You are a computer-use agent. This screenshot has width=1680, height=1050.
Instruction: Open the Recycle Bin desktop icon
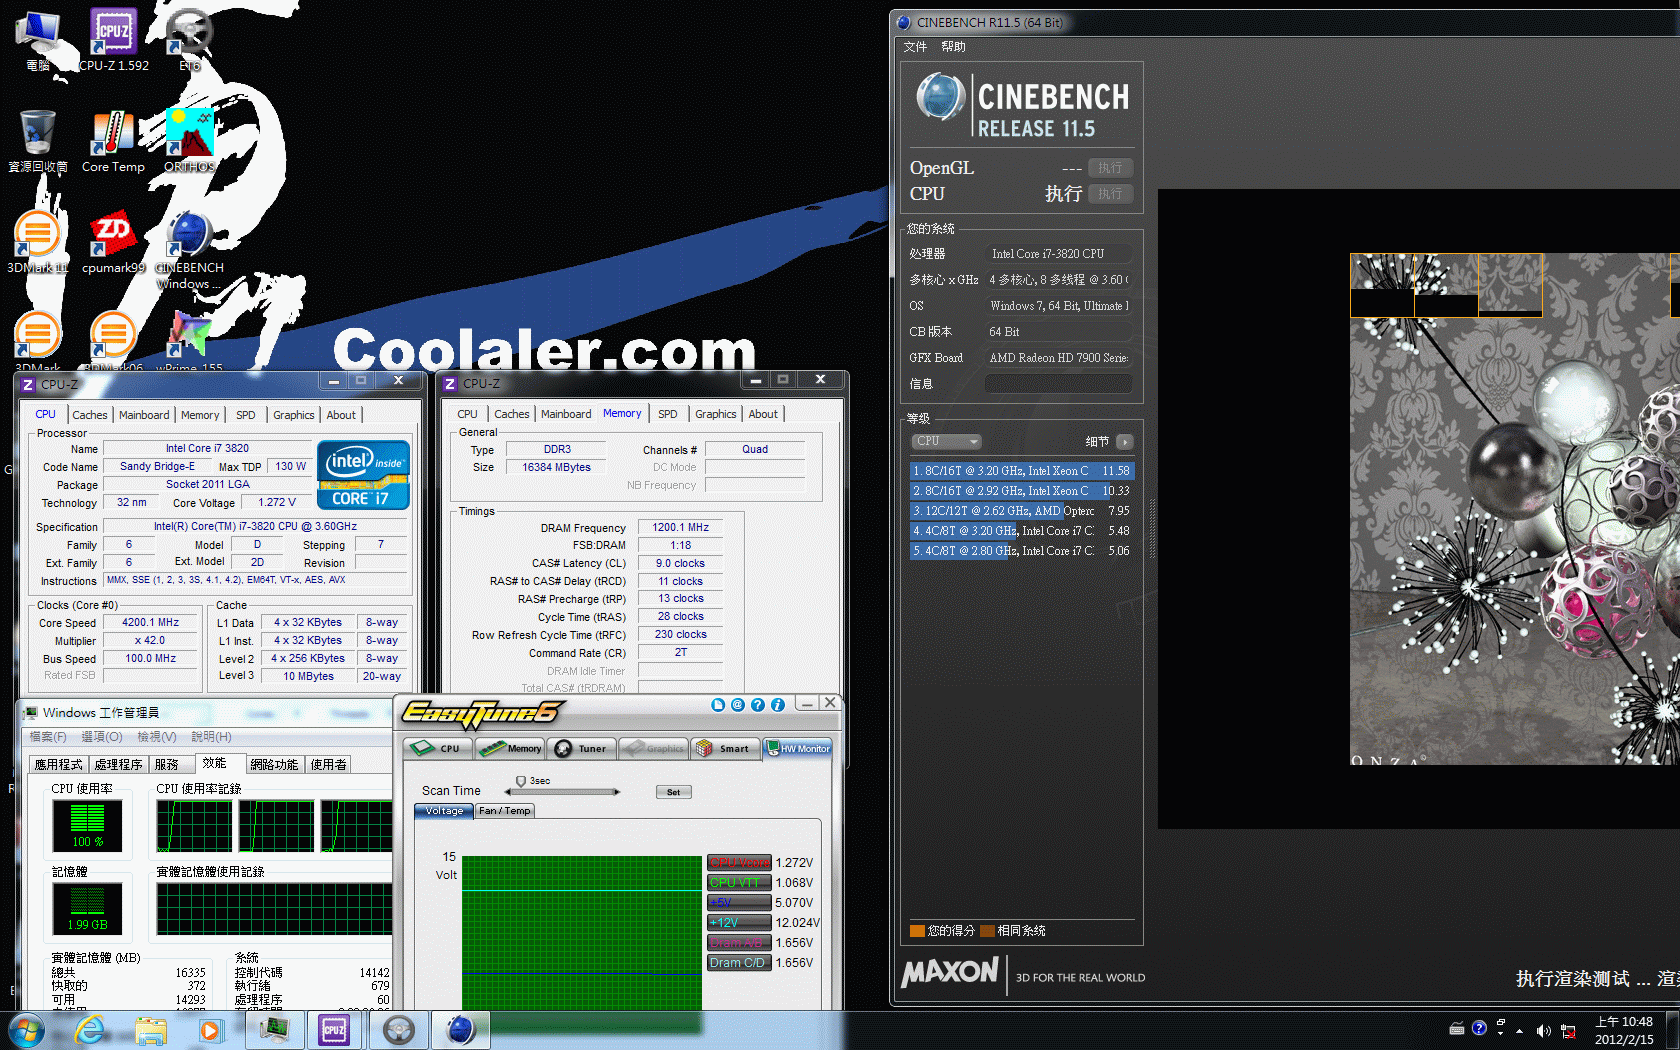(x=37, y=141)
